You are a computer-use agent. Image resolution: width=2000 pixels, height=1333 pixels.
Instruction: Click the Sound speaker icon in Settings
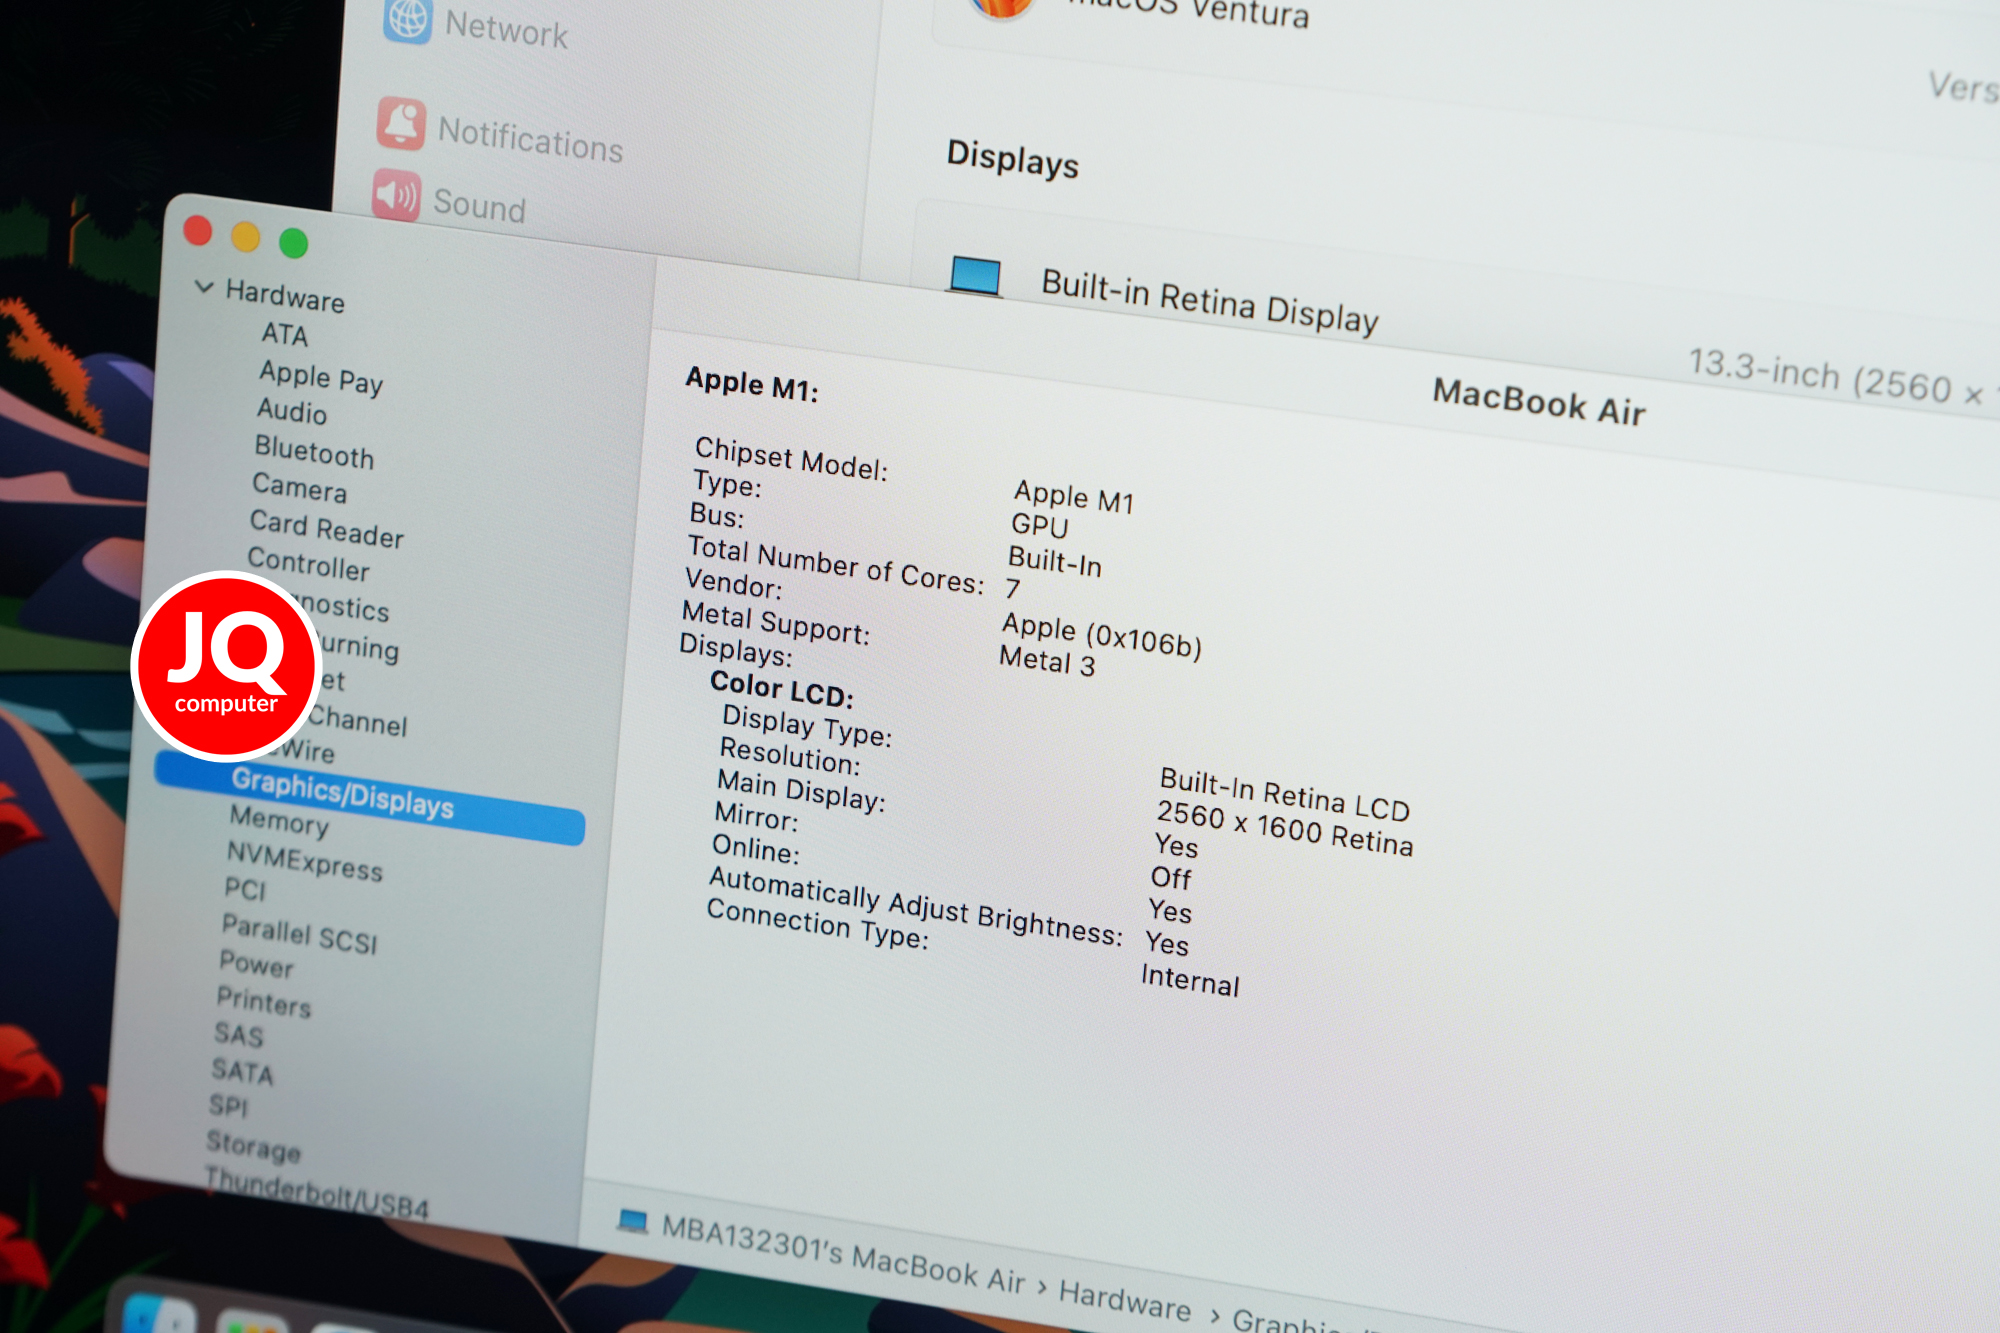pos(396,195)
